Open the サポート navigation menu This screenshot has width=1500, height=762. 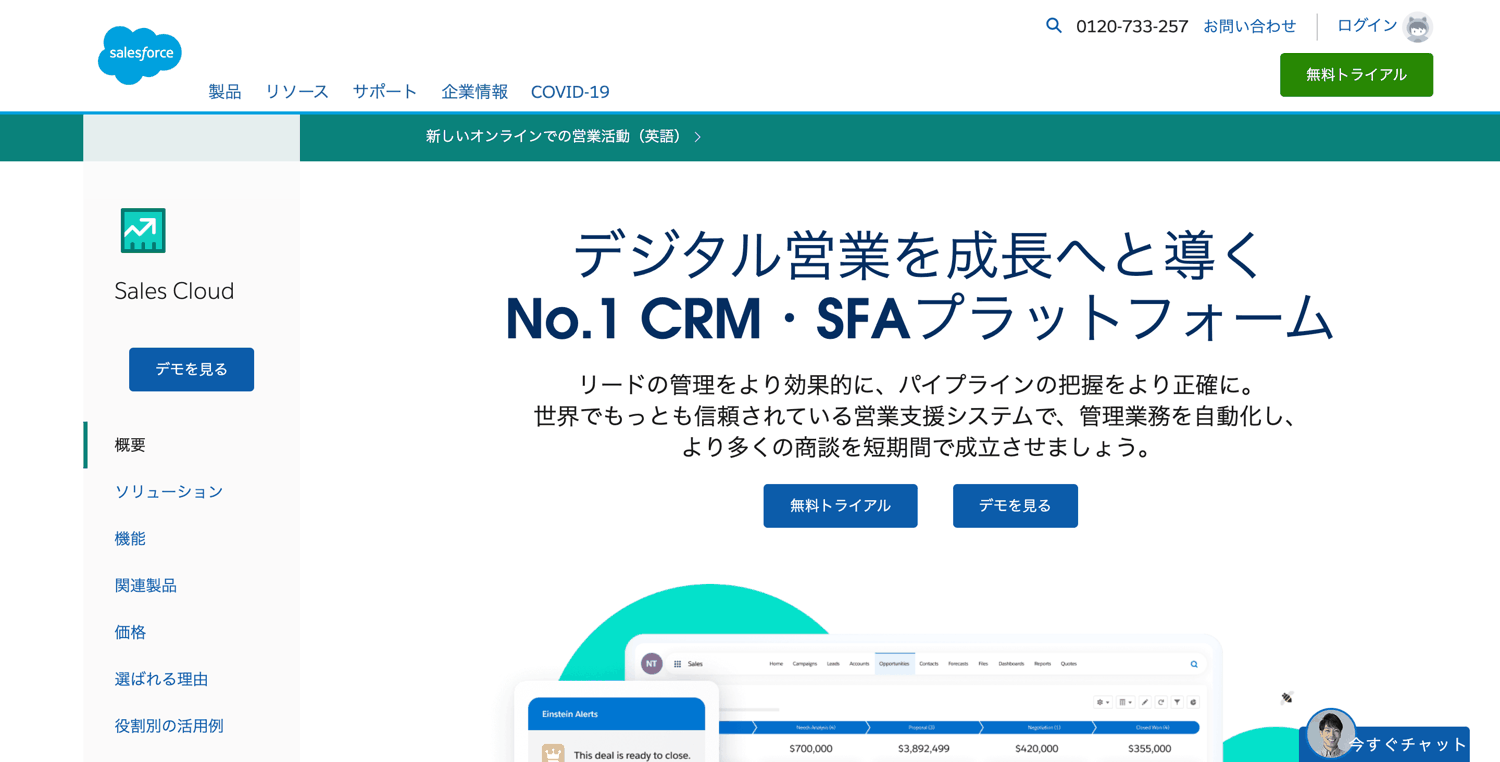point(385,92)
